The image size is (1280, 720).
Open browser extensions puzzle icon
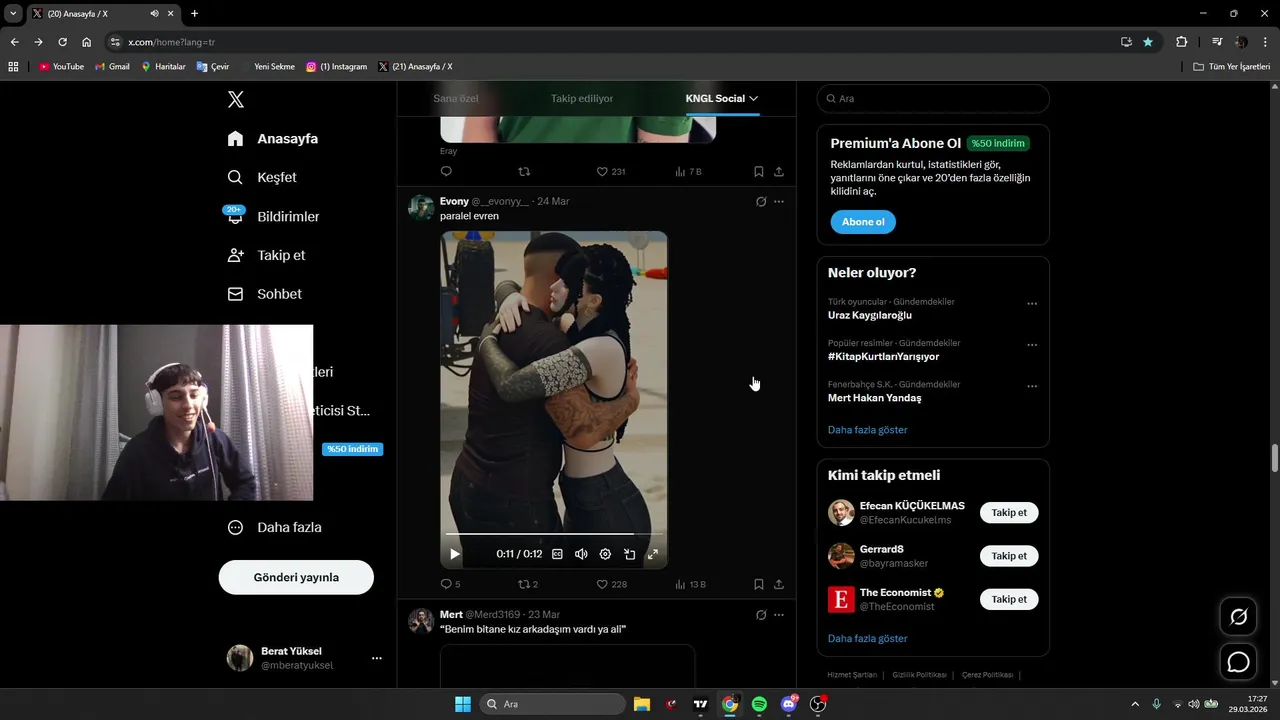tap(1182, 42)
